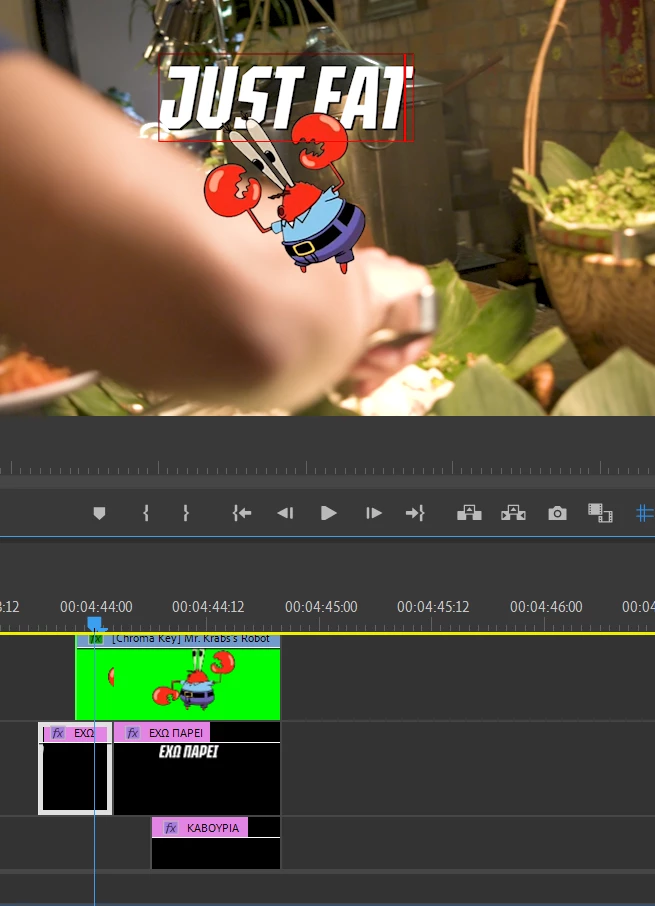Viewport: 655px width, 906px height.
Task: Click the timeline ruler at 00:04:44:12
Action: (x=208, y=607)
